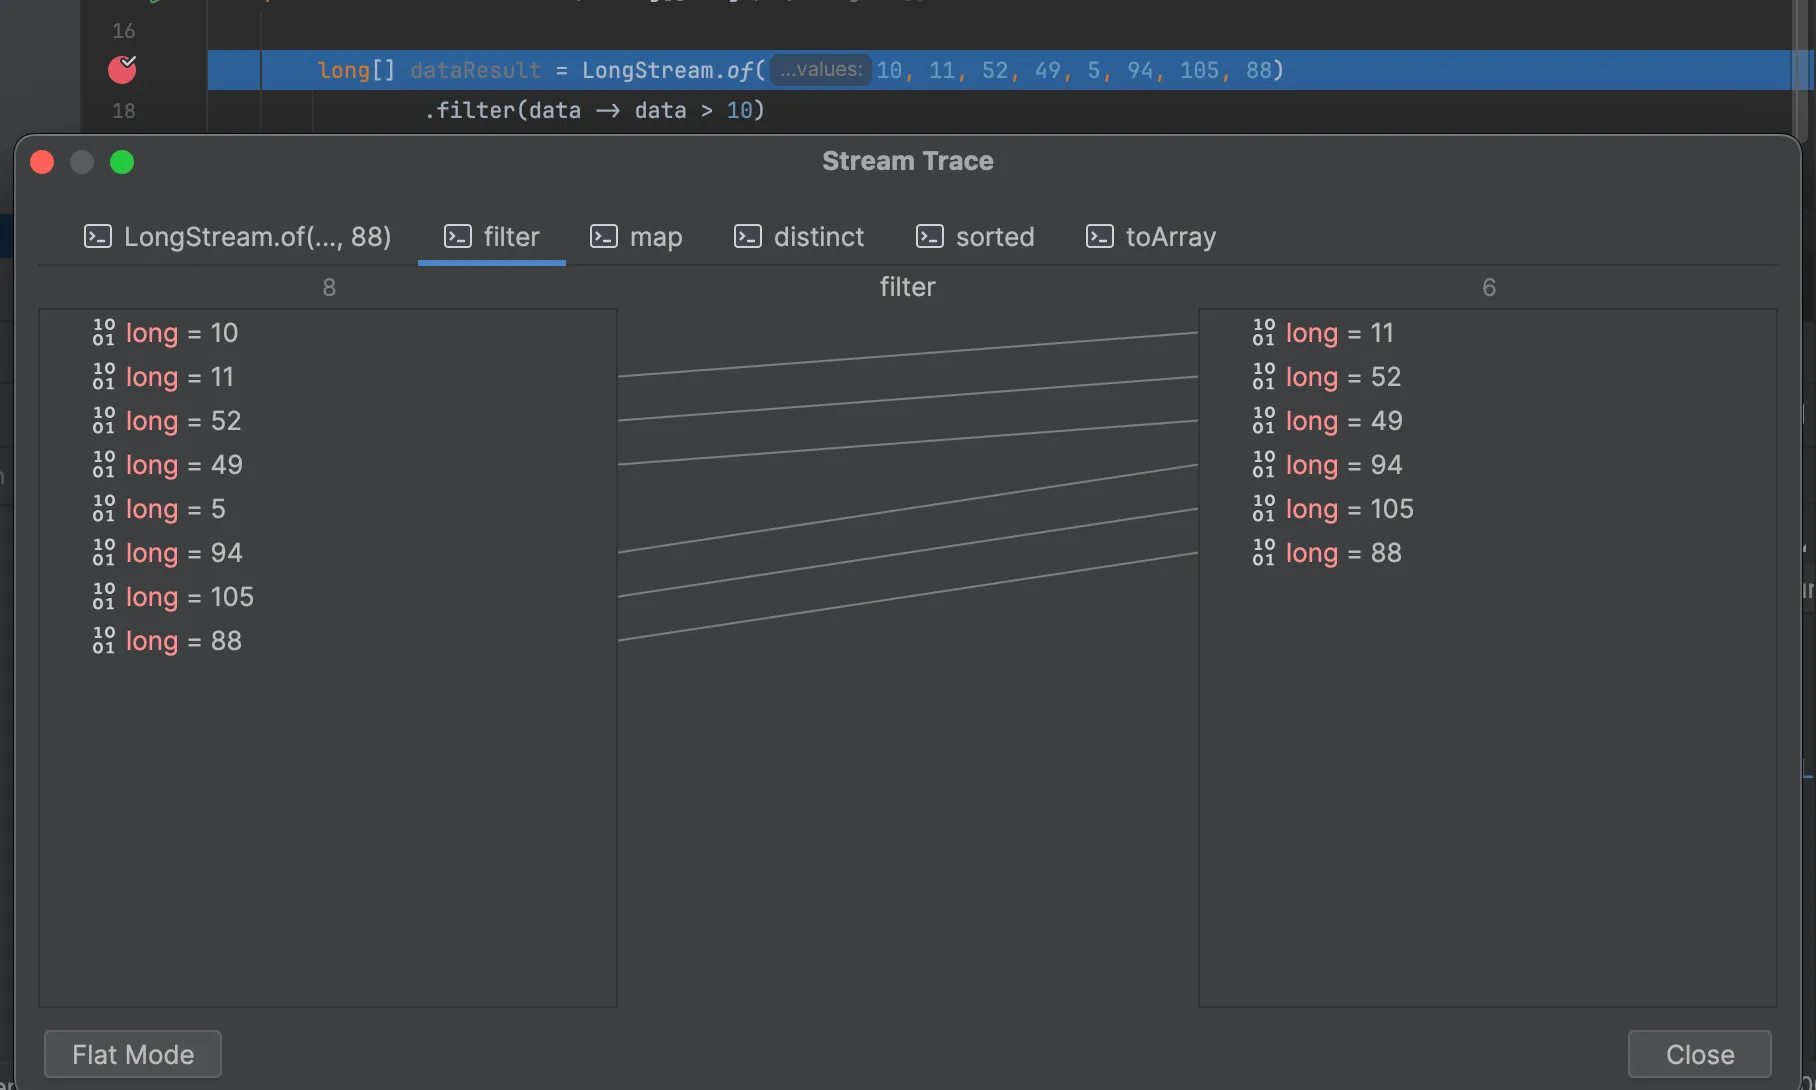Click the filter label between the lists
The height and width of the screenshot is (1090, 1816).
click(x=907, y=287)
